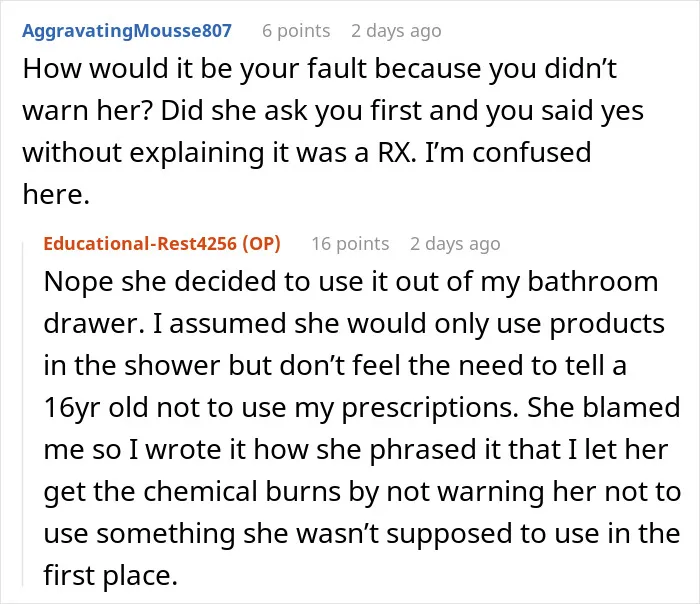Click the line starting 'How would it be'
This screenshot has height=604, width=700.
coord(320,69)
